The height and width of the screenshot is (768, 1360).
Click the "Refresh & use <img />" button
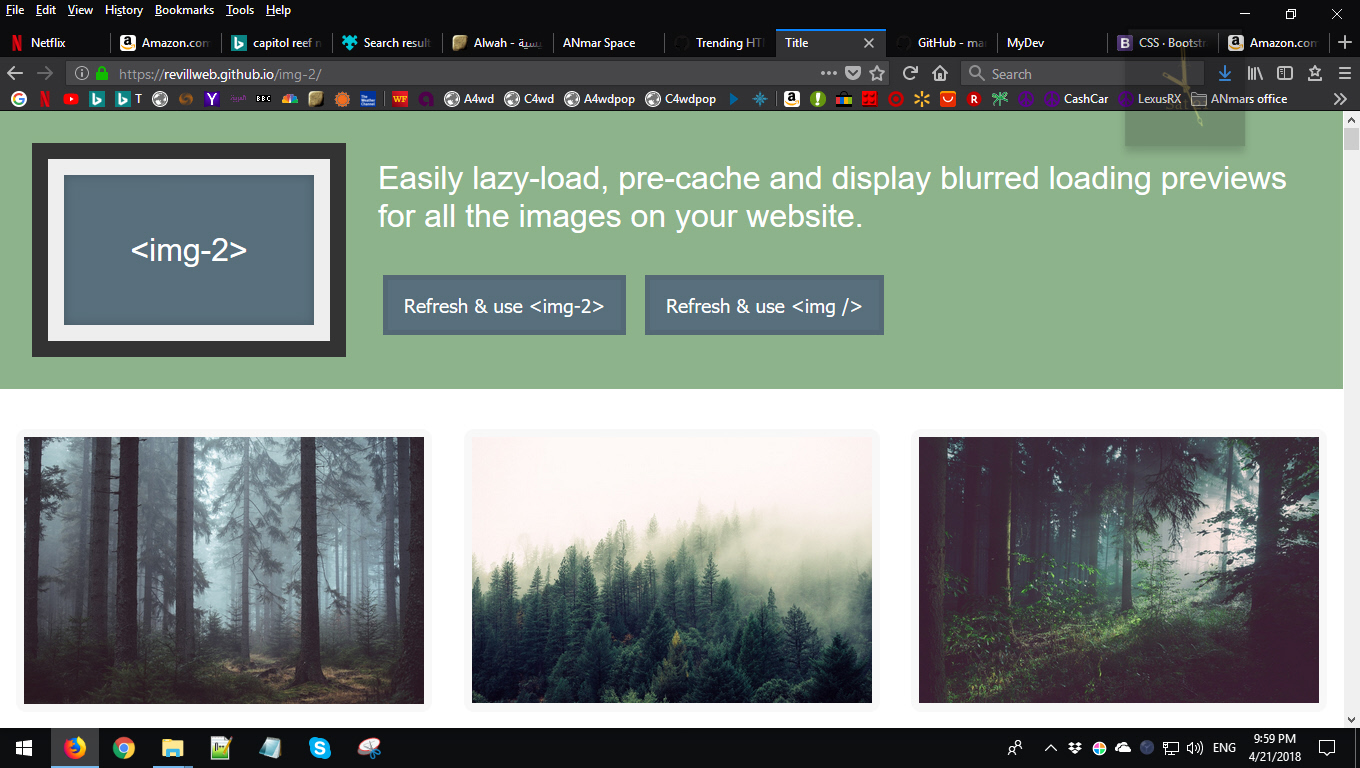(x=764, y=306)
